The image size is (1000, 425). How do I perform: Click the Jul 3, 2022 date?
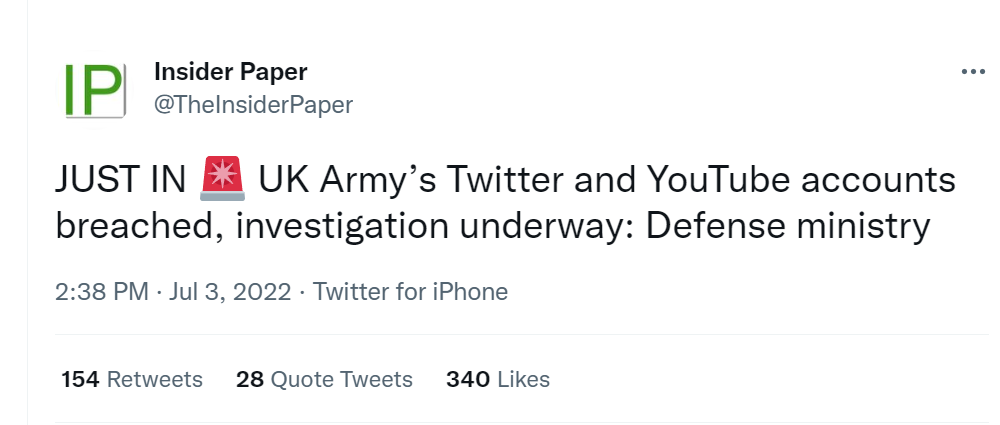coord(230,292)
